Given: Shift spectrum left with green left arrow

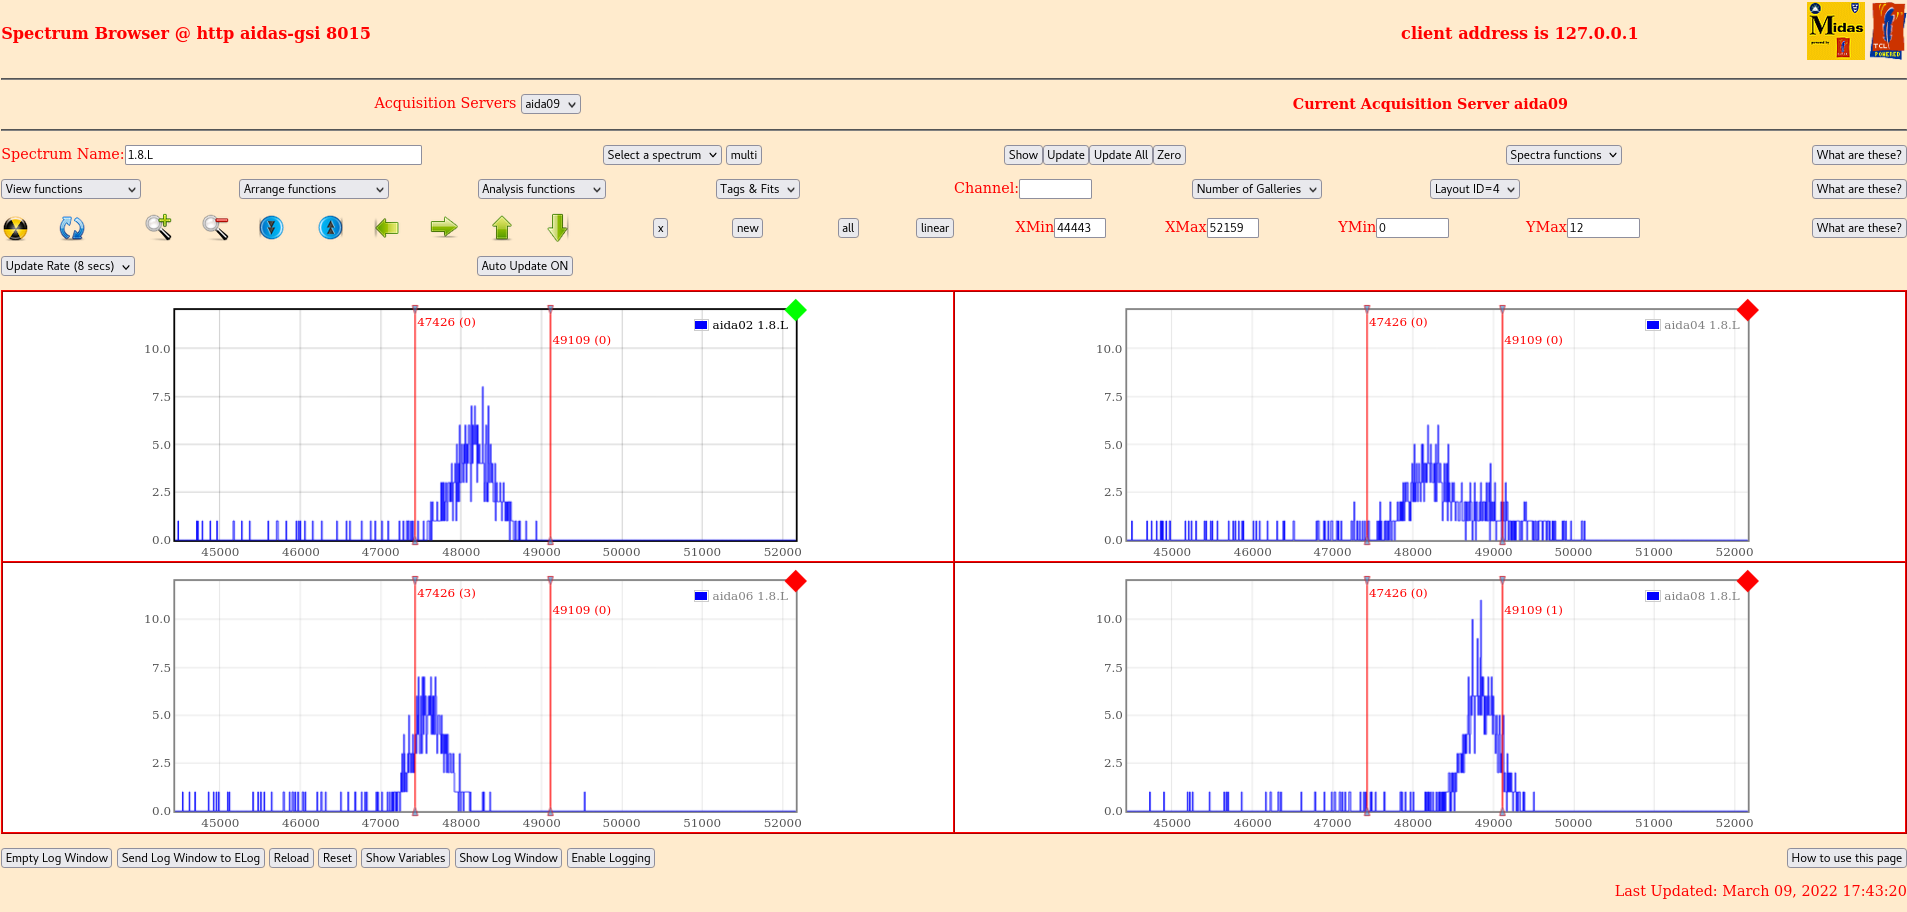Looking at the screenshot, I should 387,228.
